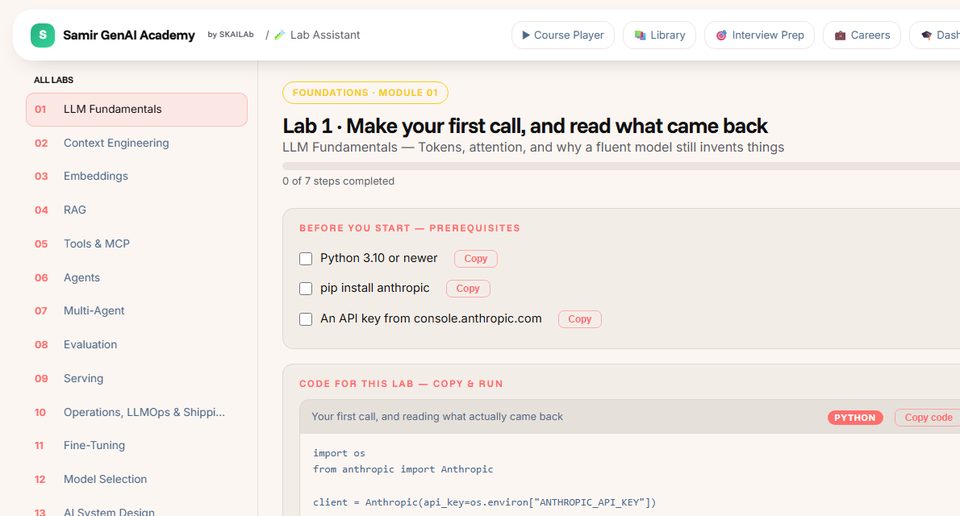This screenshot has width=960, height=516.
Task: Open lab 08 Evaluation
Action: coord(137,345)
